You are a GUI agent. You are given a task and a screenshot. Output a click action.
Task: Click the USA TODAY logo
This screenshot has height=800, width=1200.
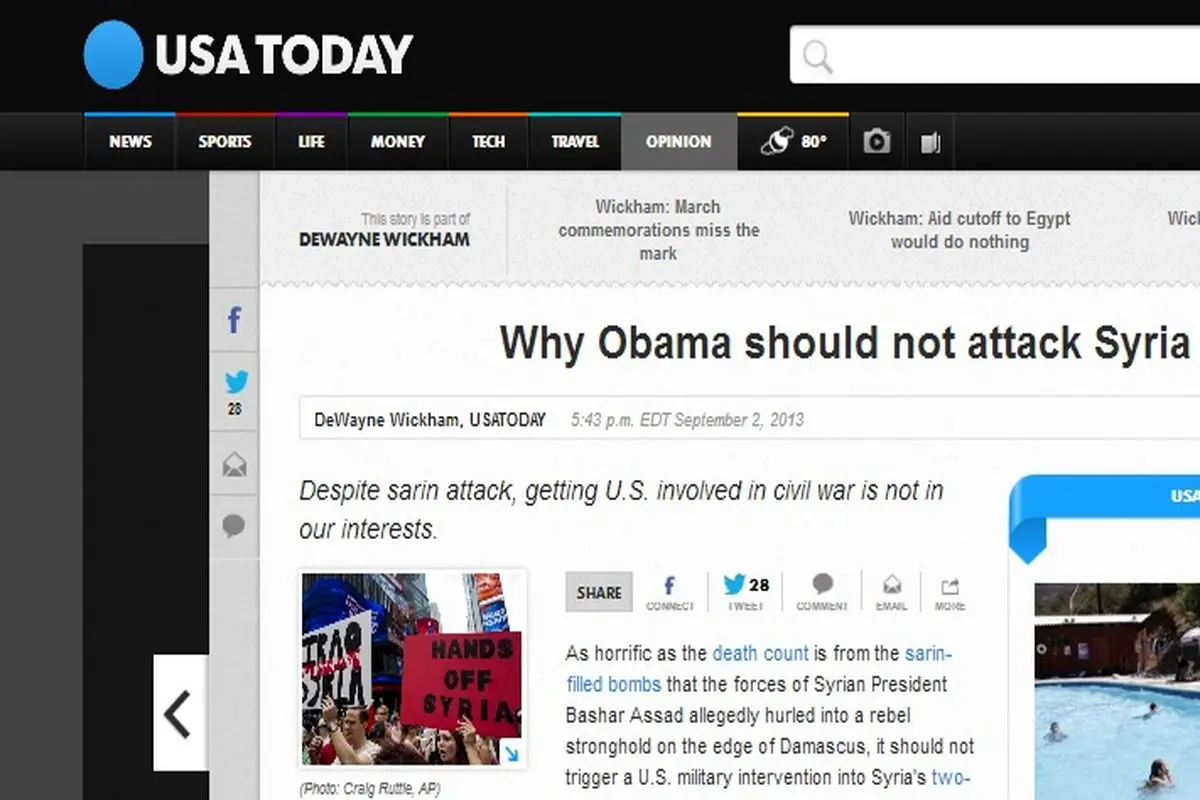coord(247,55)
